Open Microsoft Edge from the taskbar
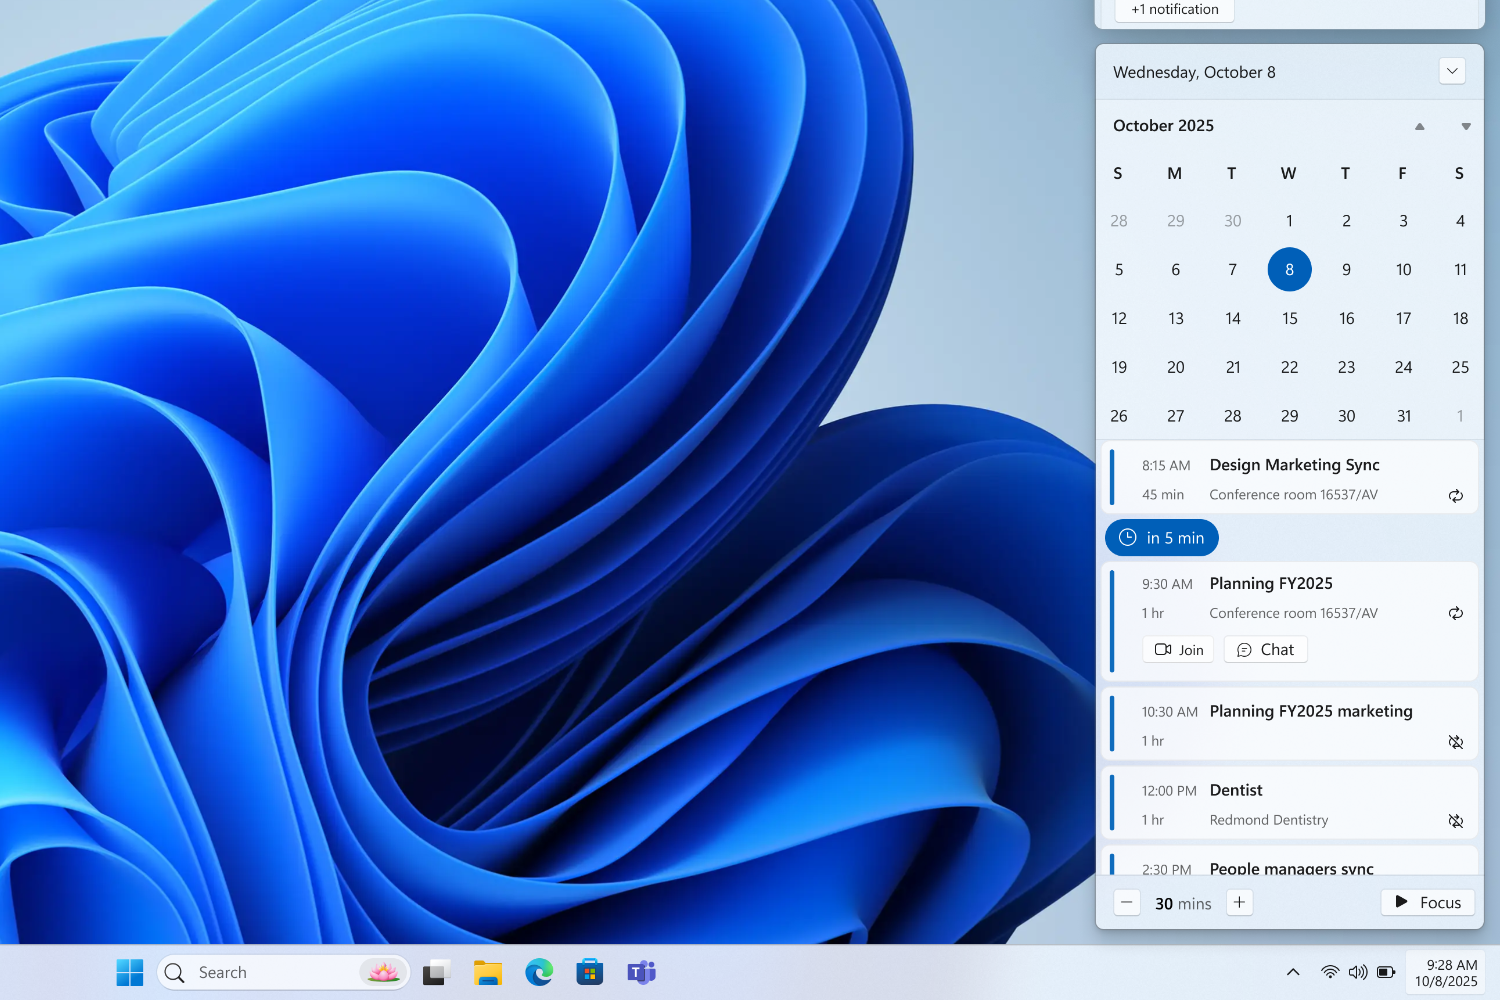Viewport: 1500px width, 1000px height. tap(539, 972)
